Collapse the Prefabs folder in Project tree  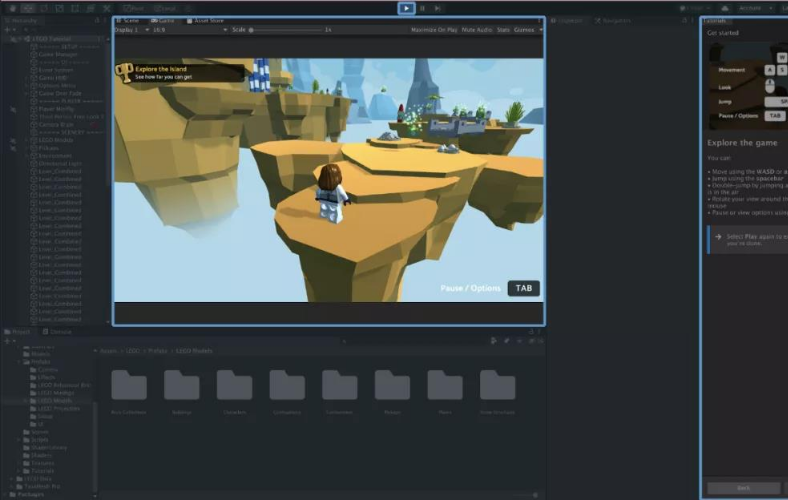pyautogui.click(x=19, y=362)
